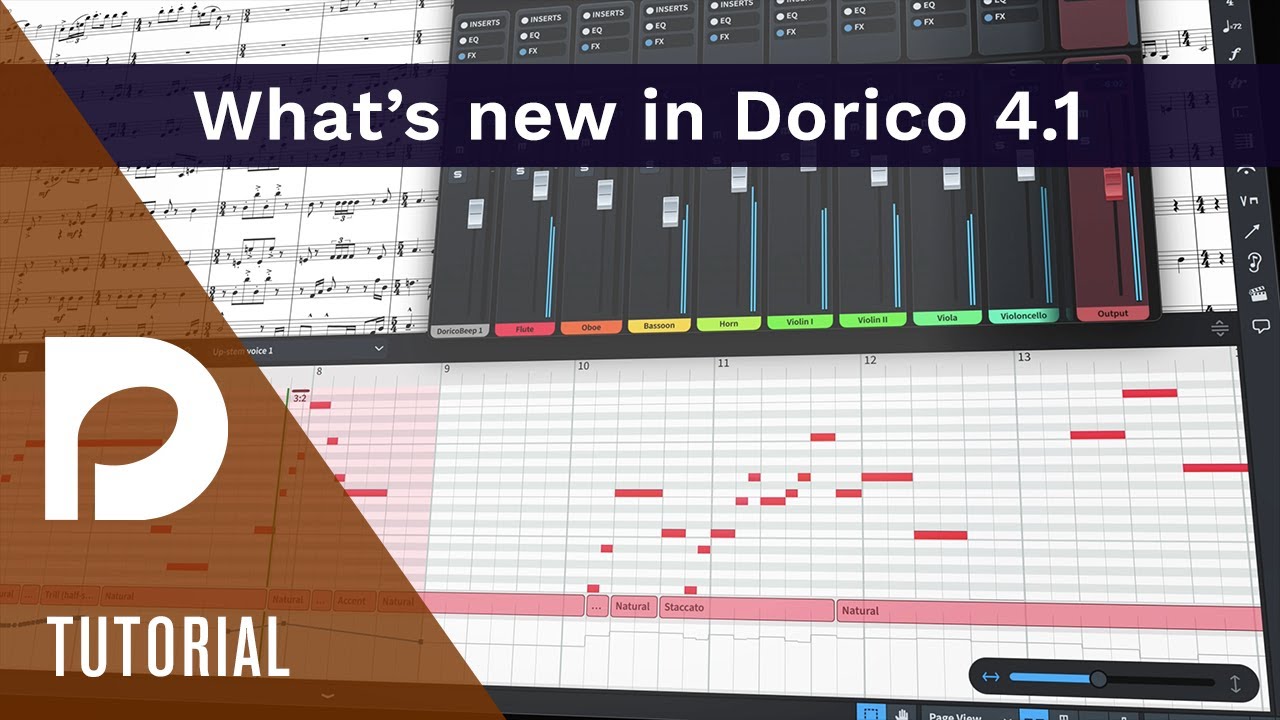Select the Violin I channel label
Screen dimensions: 1280x720
(x=800, y=321)
